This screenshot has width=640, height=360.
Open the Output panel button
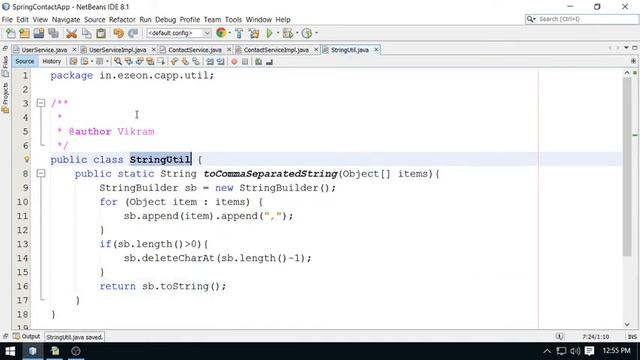[27, 337]
